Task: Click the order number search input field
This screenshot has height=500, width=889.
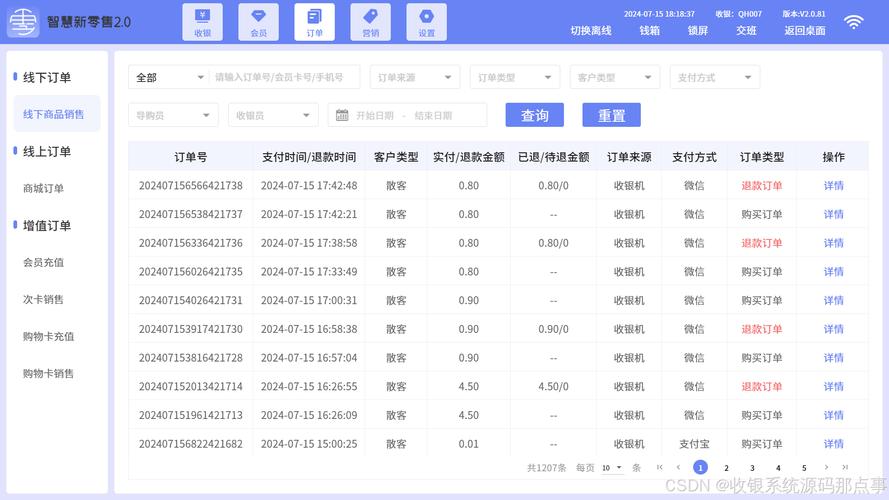Action: (x=285, y=77)
